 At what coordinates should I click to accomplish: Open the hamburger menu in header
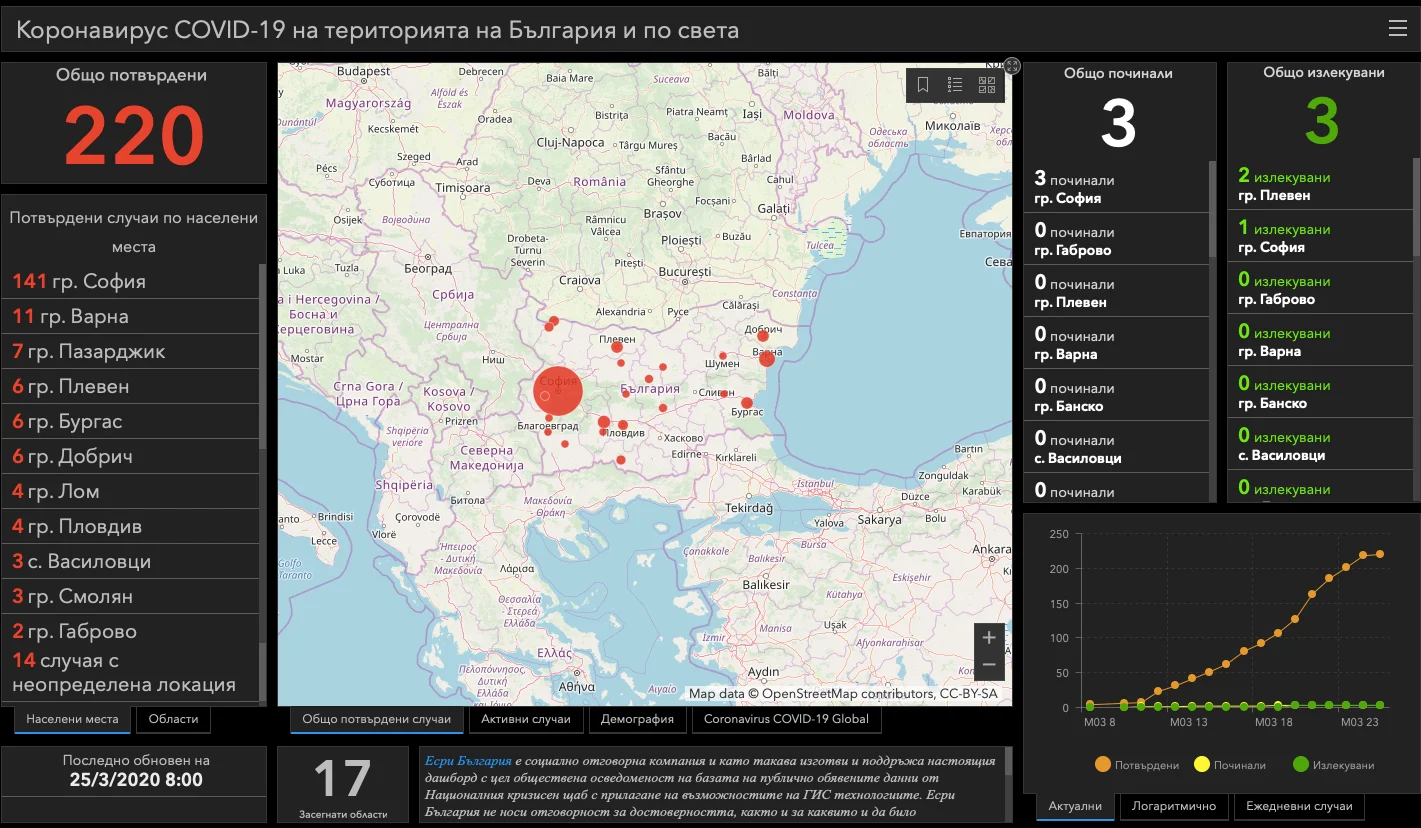pos(1397,29)
